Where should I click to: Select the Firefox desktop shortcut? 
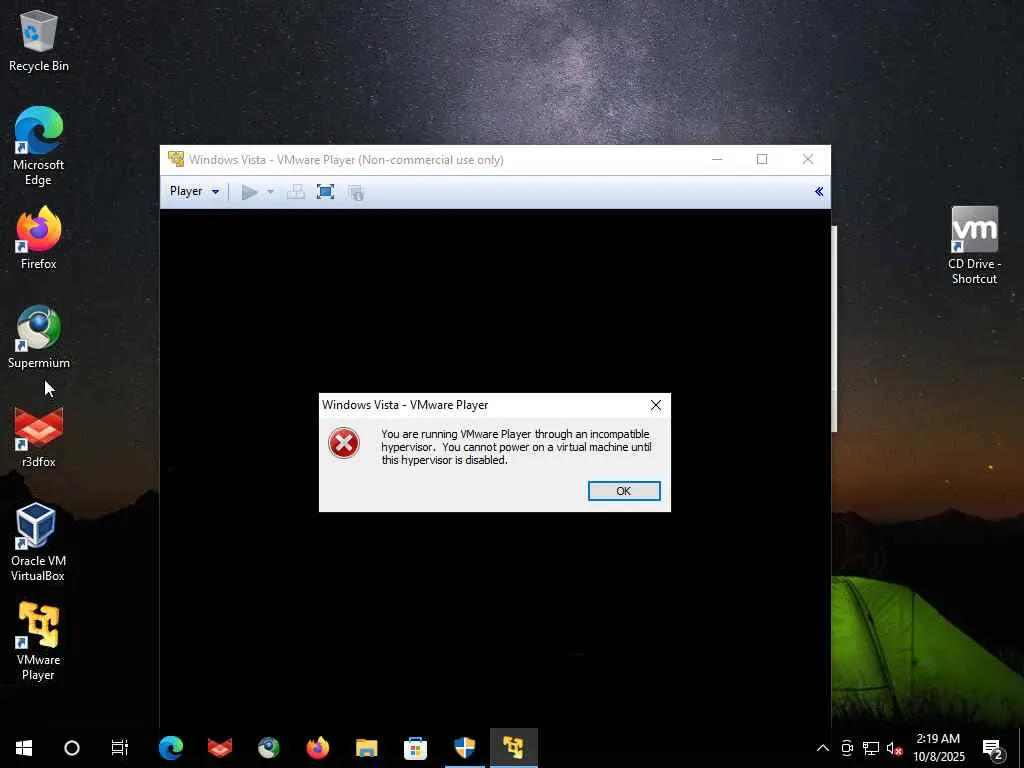pos(39,238)
